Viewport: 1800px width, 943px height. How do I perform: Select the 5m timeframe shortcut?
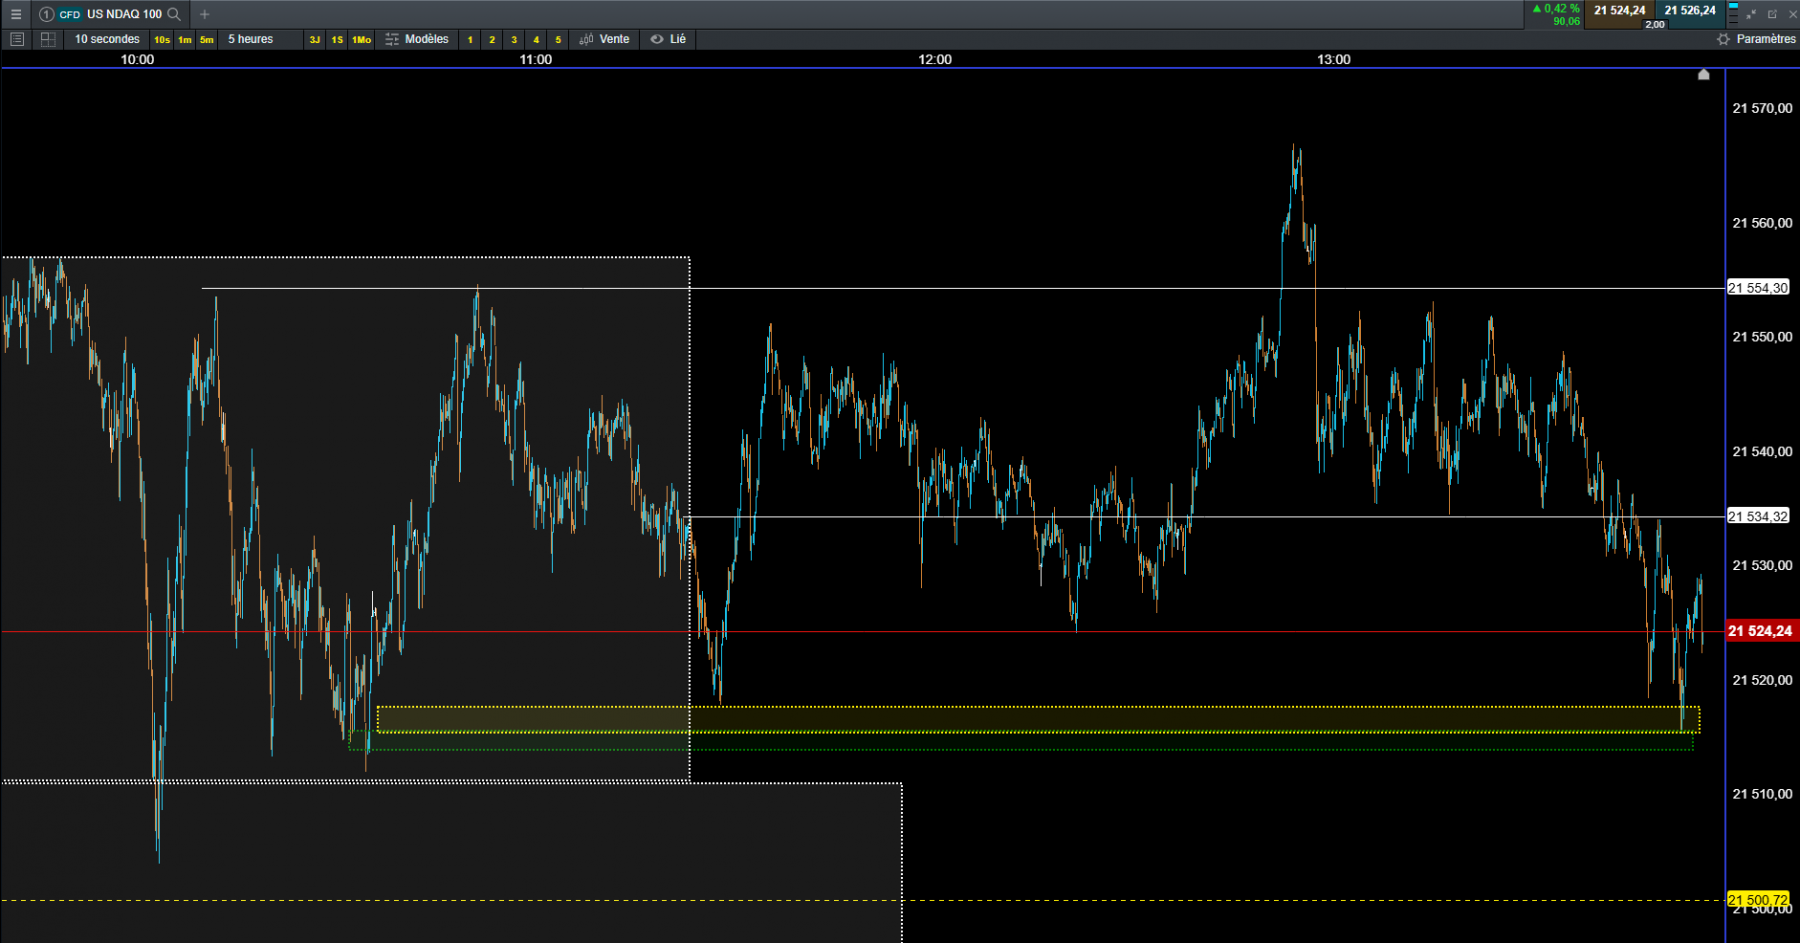(207, 40)
